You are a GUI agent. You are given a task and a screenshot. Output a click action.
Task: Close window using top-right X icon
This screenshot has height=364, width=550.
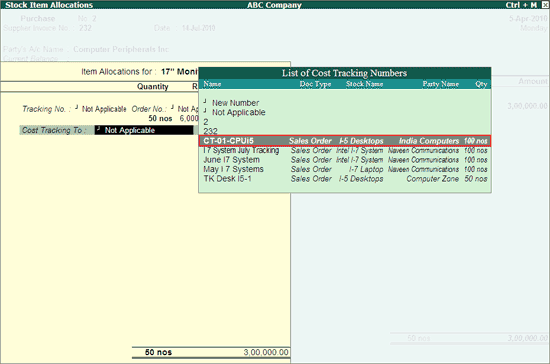coord(546,5)
